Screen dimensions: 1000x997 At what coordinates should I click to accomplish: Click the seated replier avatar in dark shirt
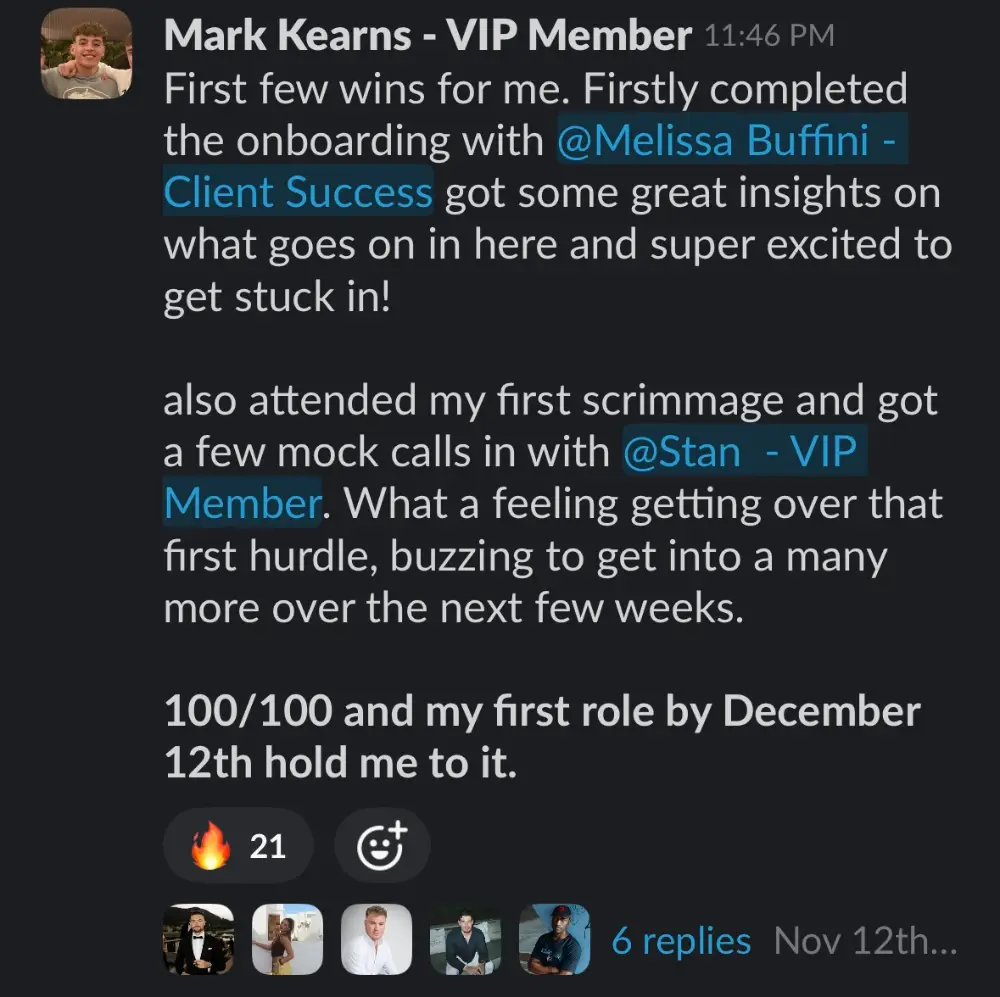(x=466, y=940)
